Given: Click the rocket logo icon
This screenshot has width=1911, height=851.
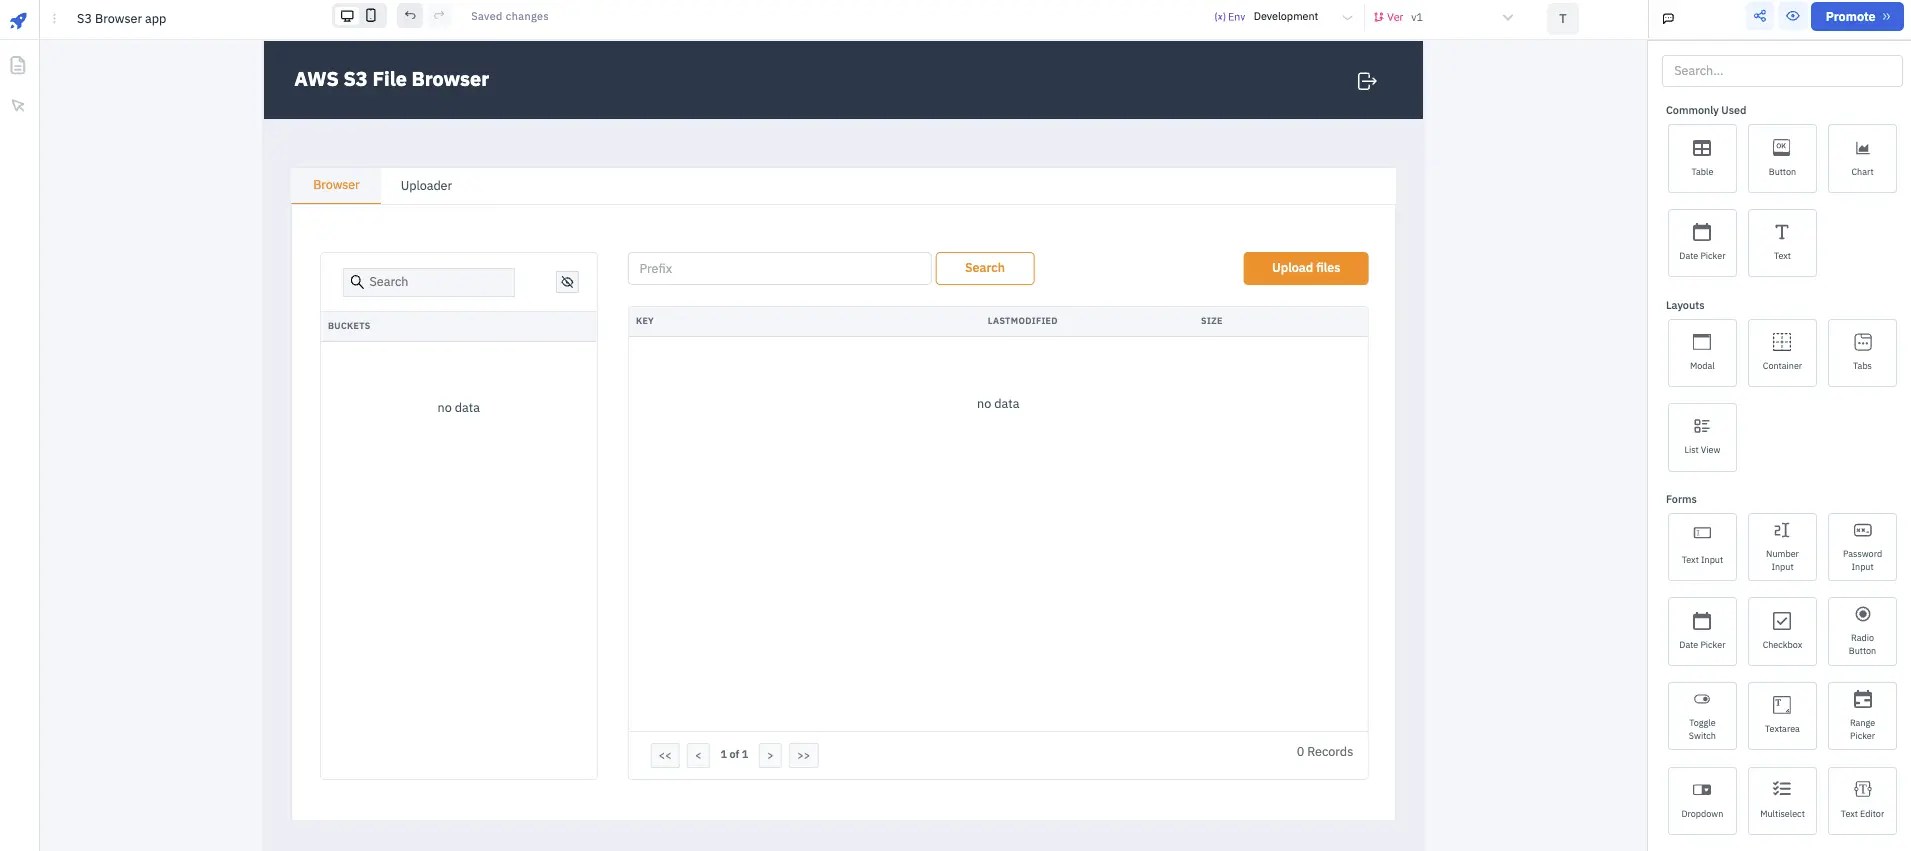Looking at the screenshot, I should pyautogui.click(x=18, y=19).
